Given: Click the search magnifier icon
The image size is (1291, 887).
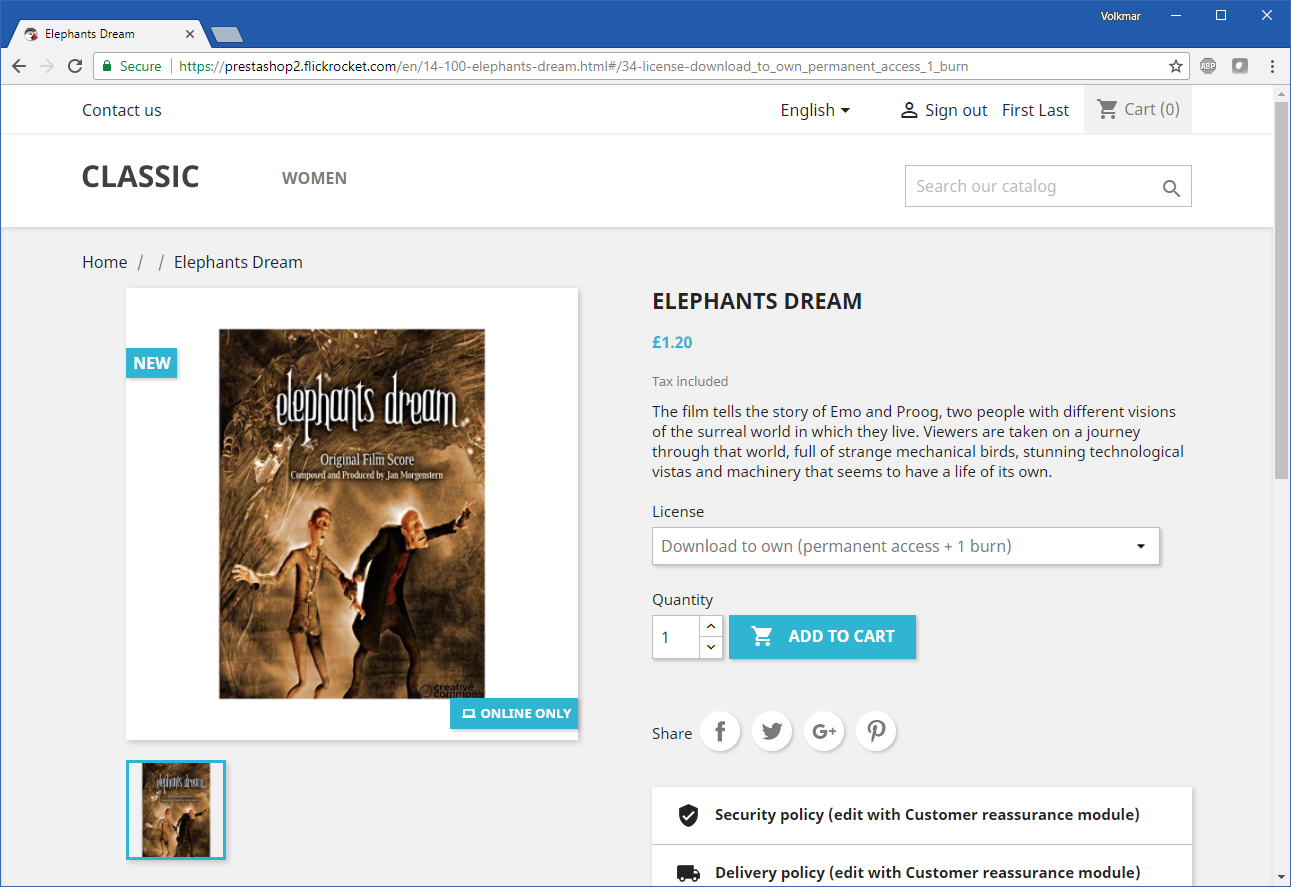Looking at the screenshot, I should (x=1171, y=188).
